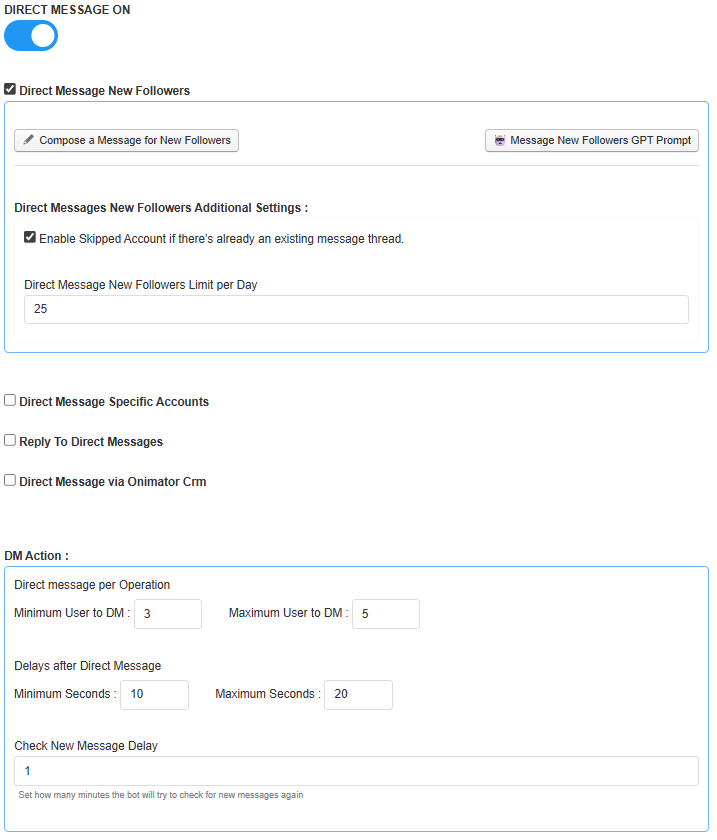The width and height of the screenshot is (717, 840).
Task: Open Compose a Message for New Followers
Action: tap(126, 140)
